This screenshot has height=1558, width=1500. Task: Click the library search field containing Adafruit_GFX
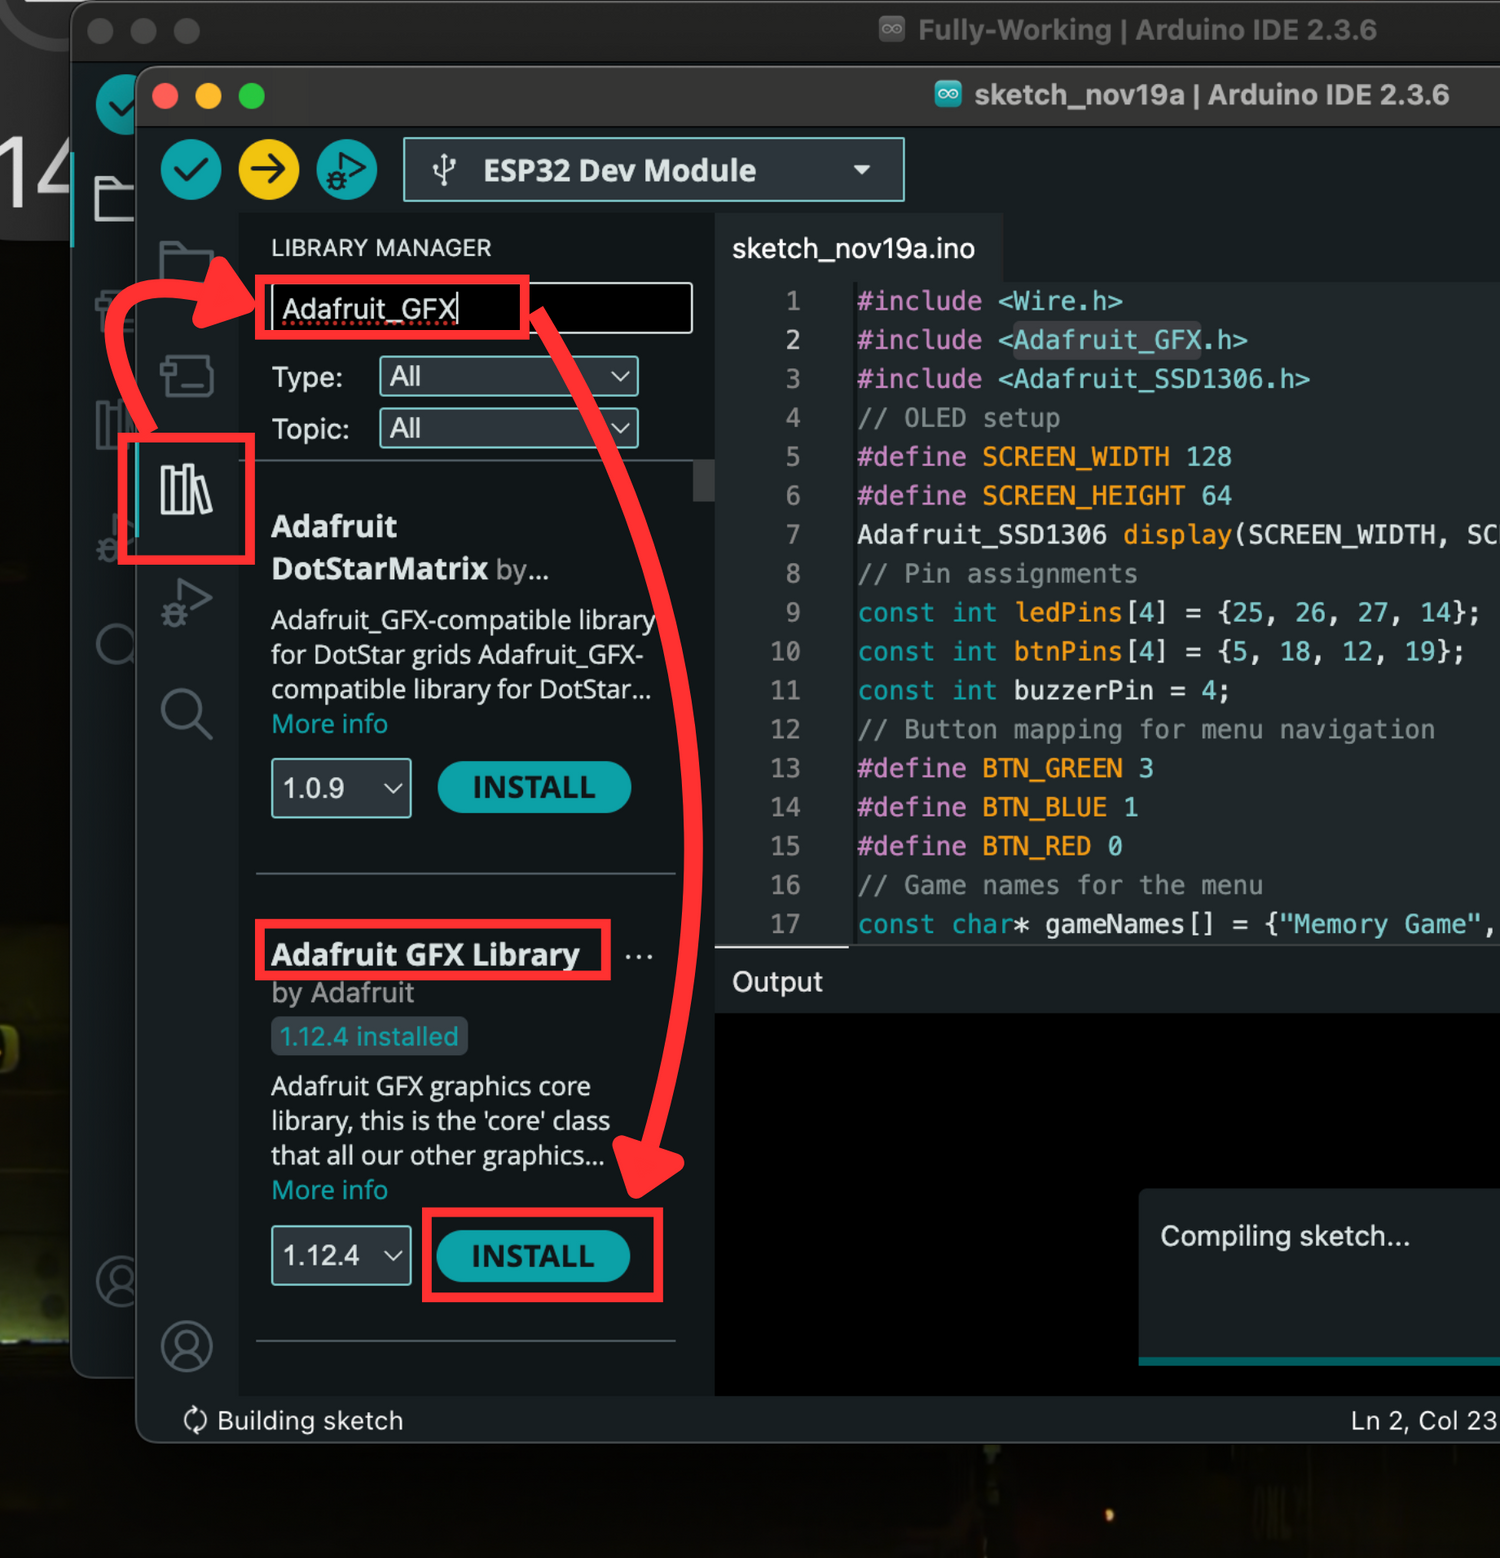[x=480, y=309]
